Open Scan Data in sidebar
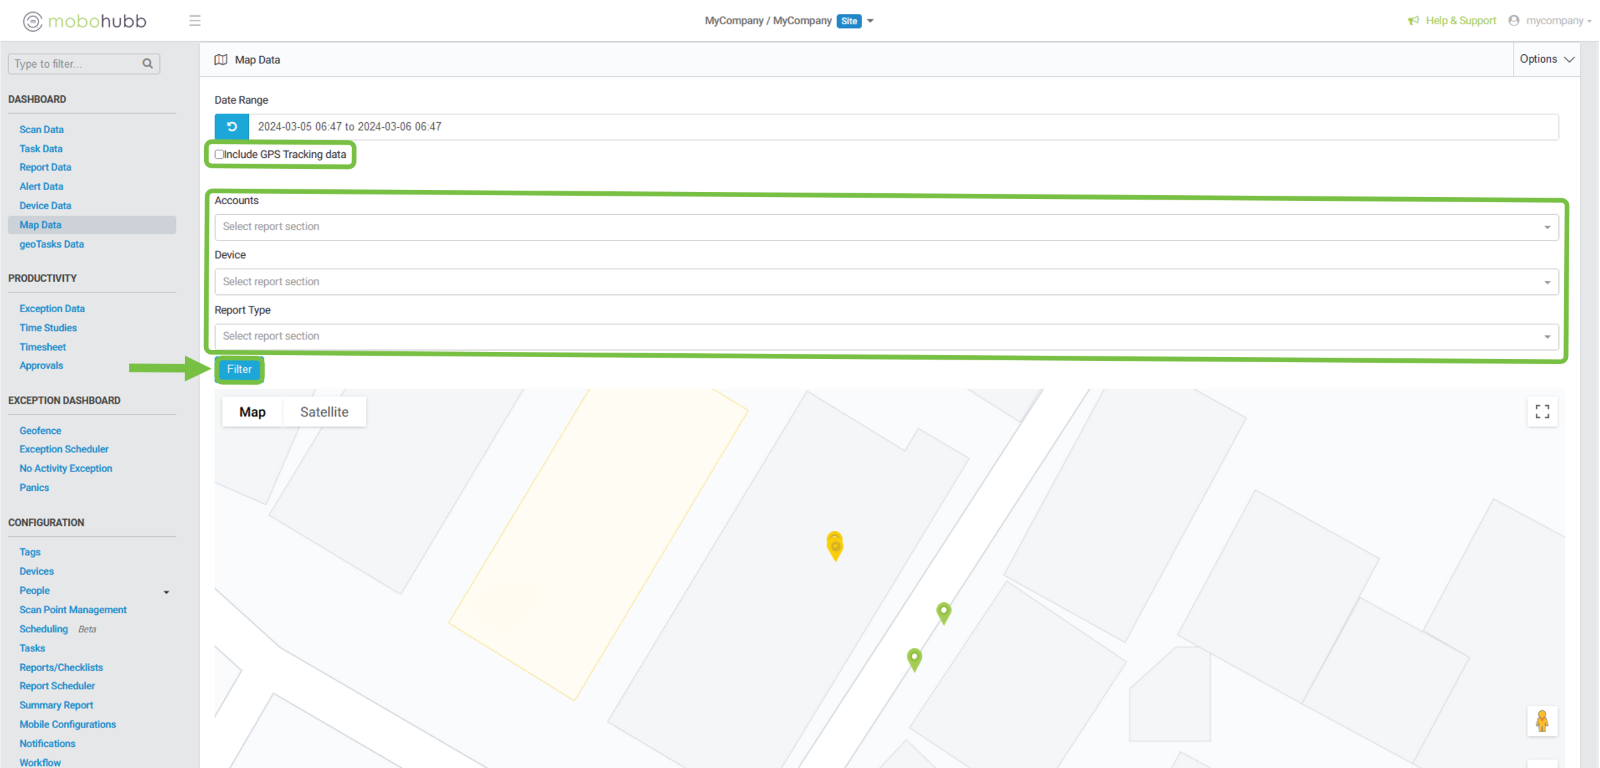This screenshot has width=1600, height=768. [42, 130]
